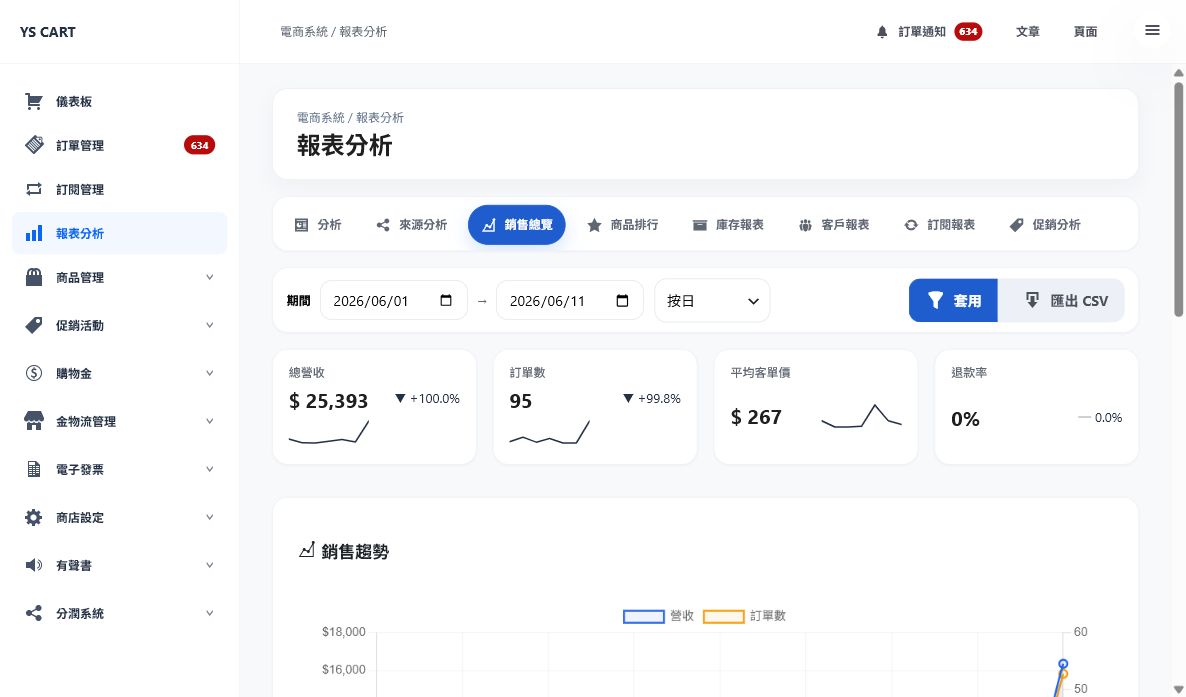The image size is (1186, 697).
Task: Switch to the 訂閱報表 tab
Action: point(939,225)
